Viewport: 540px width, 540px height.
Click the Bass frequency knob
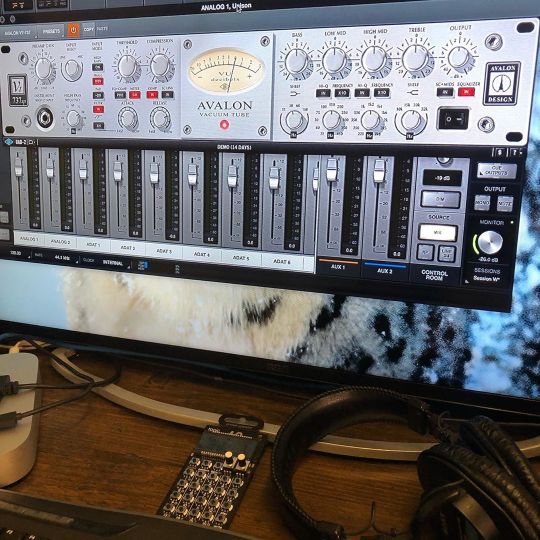[294, 120]
